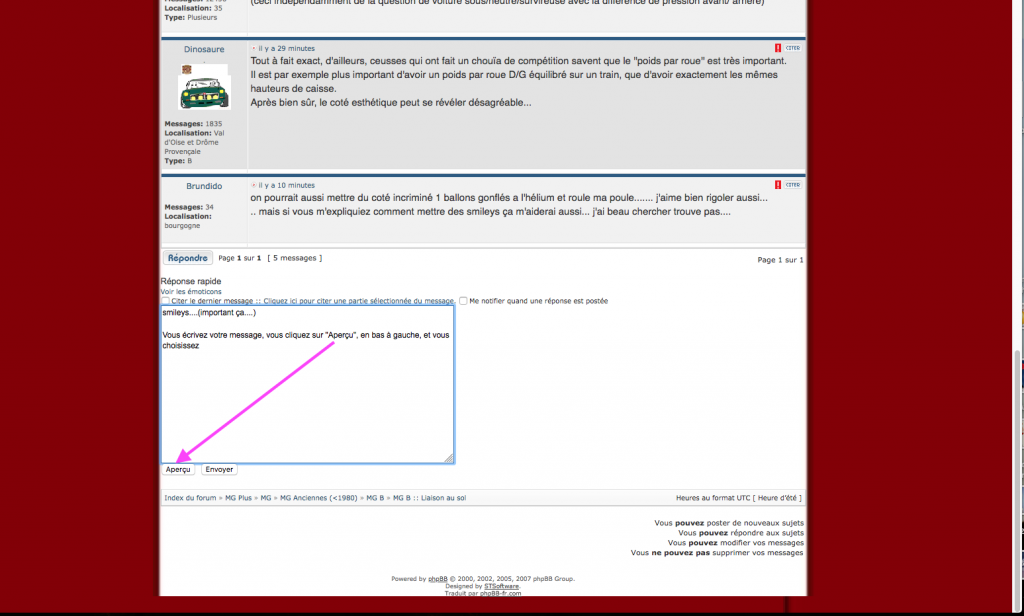Open "MG Anciennes (<1980)" breadcrumb link
1024x616 pixels.
click(x=319, y=498)
